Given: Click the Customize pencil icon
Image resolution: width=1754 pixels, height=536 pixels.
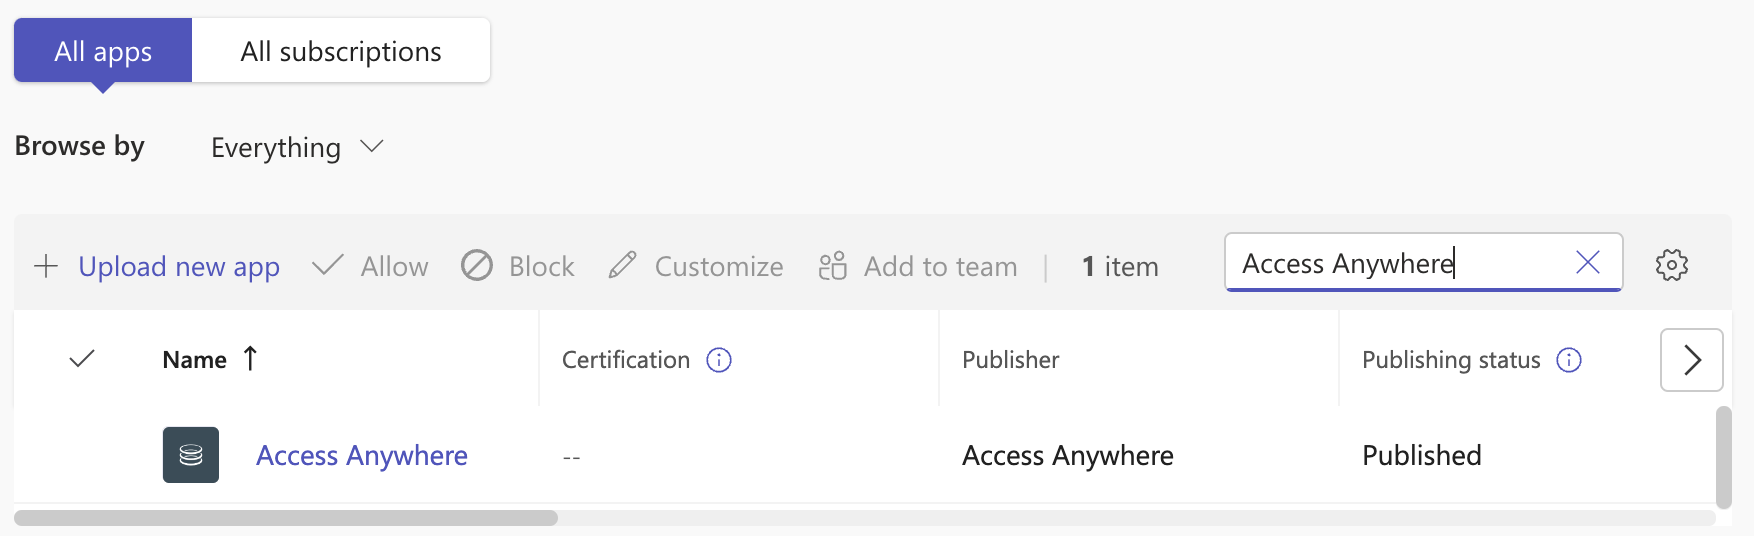Looking at the screenshot, I should [622, 266].
